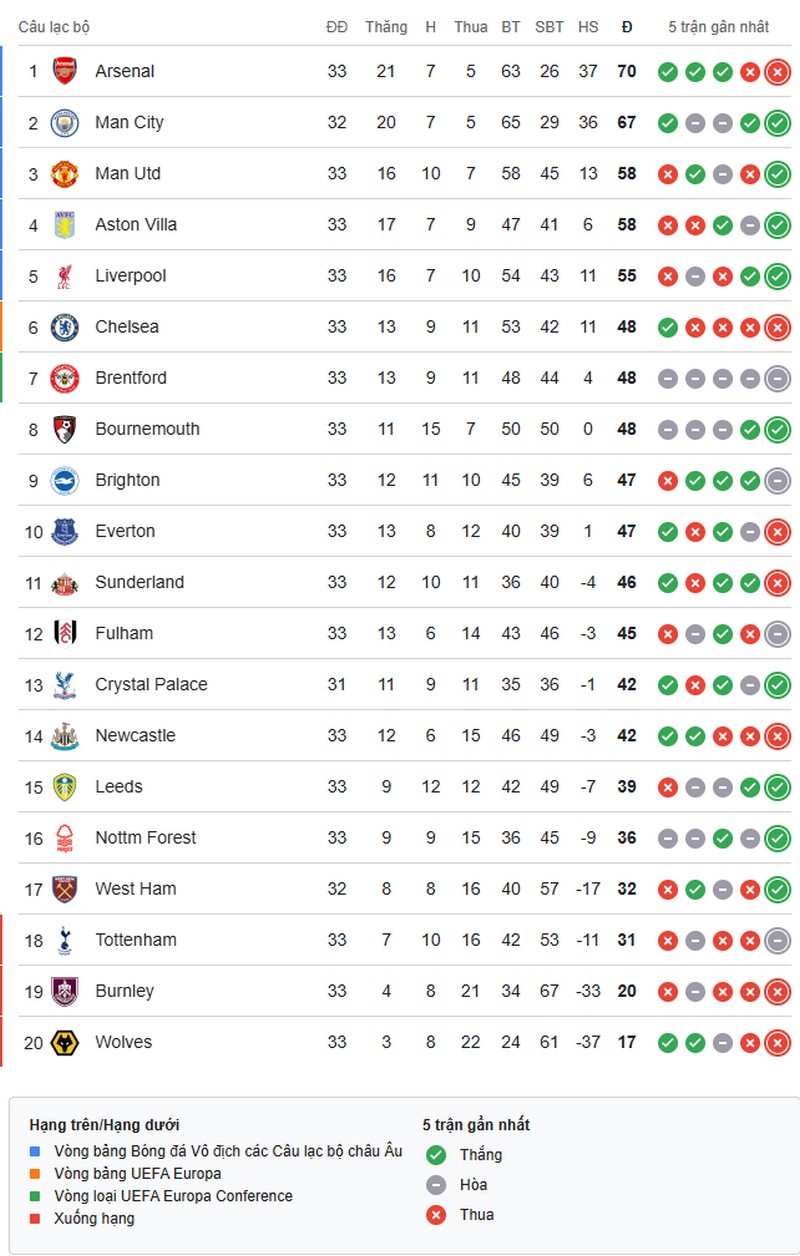Click the '5 trận gần nhất' column header
The width and height of the screenshot is (800, 1256).
pos(718,27)
